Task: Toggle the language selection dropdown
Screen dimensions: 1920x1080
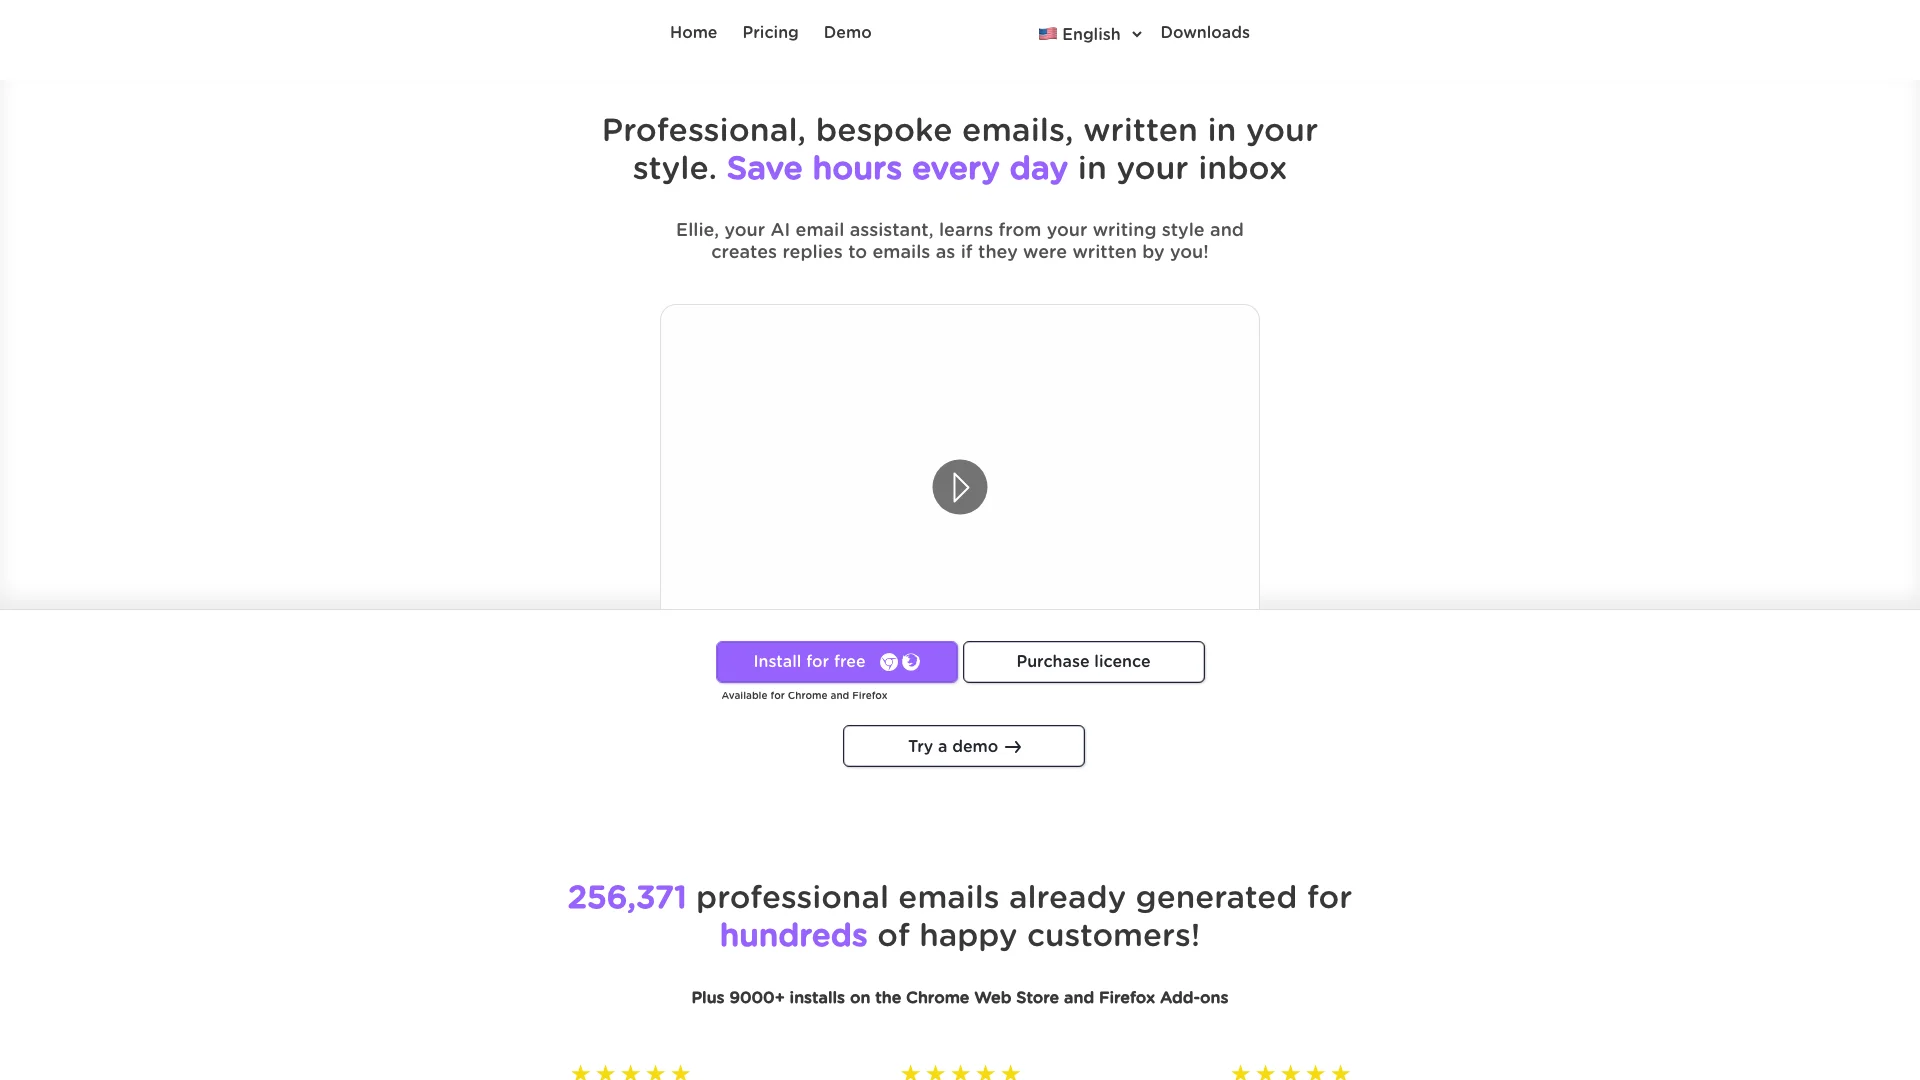Action: point(1088,33)
